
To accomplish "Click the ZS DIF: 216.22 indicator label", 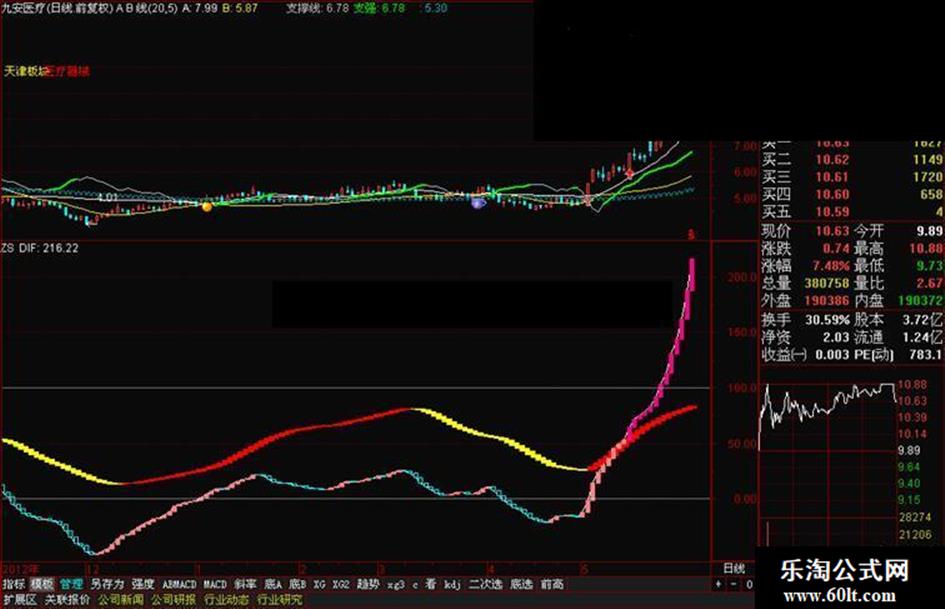I will tap(40, 248).
